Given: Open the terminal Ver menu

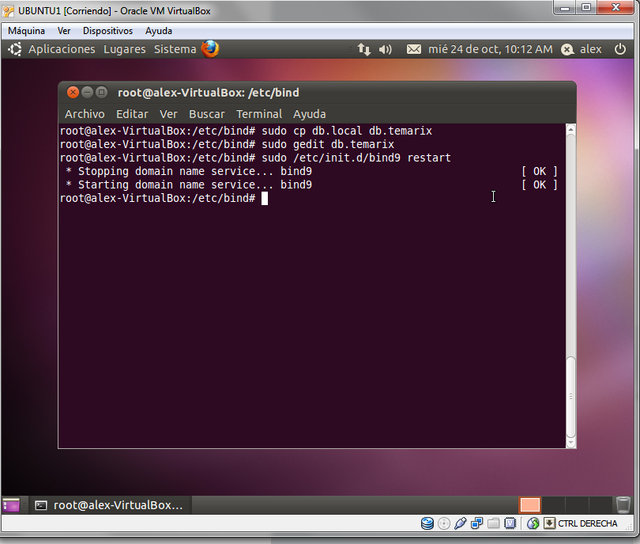Looking at the screenshot, I should (x=169, y=114).
